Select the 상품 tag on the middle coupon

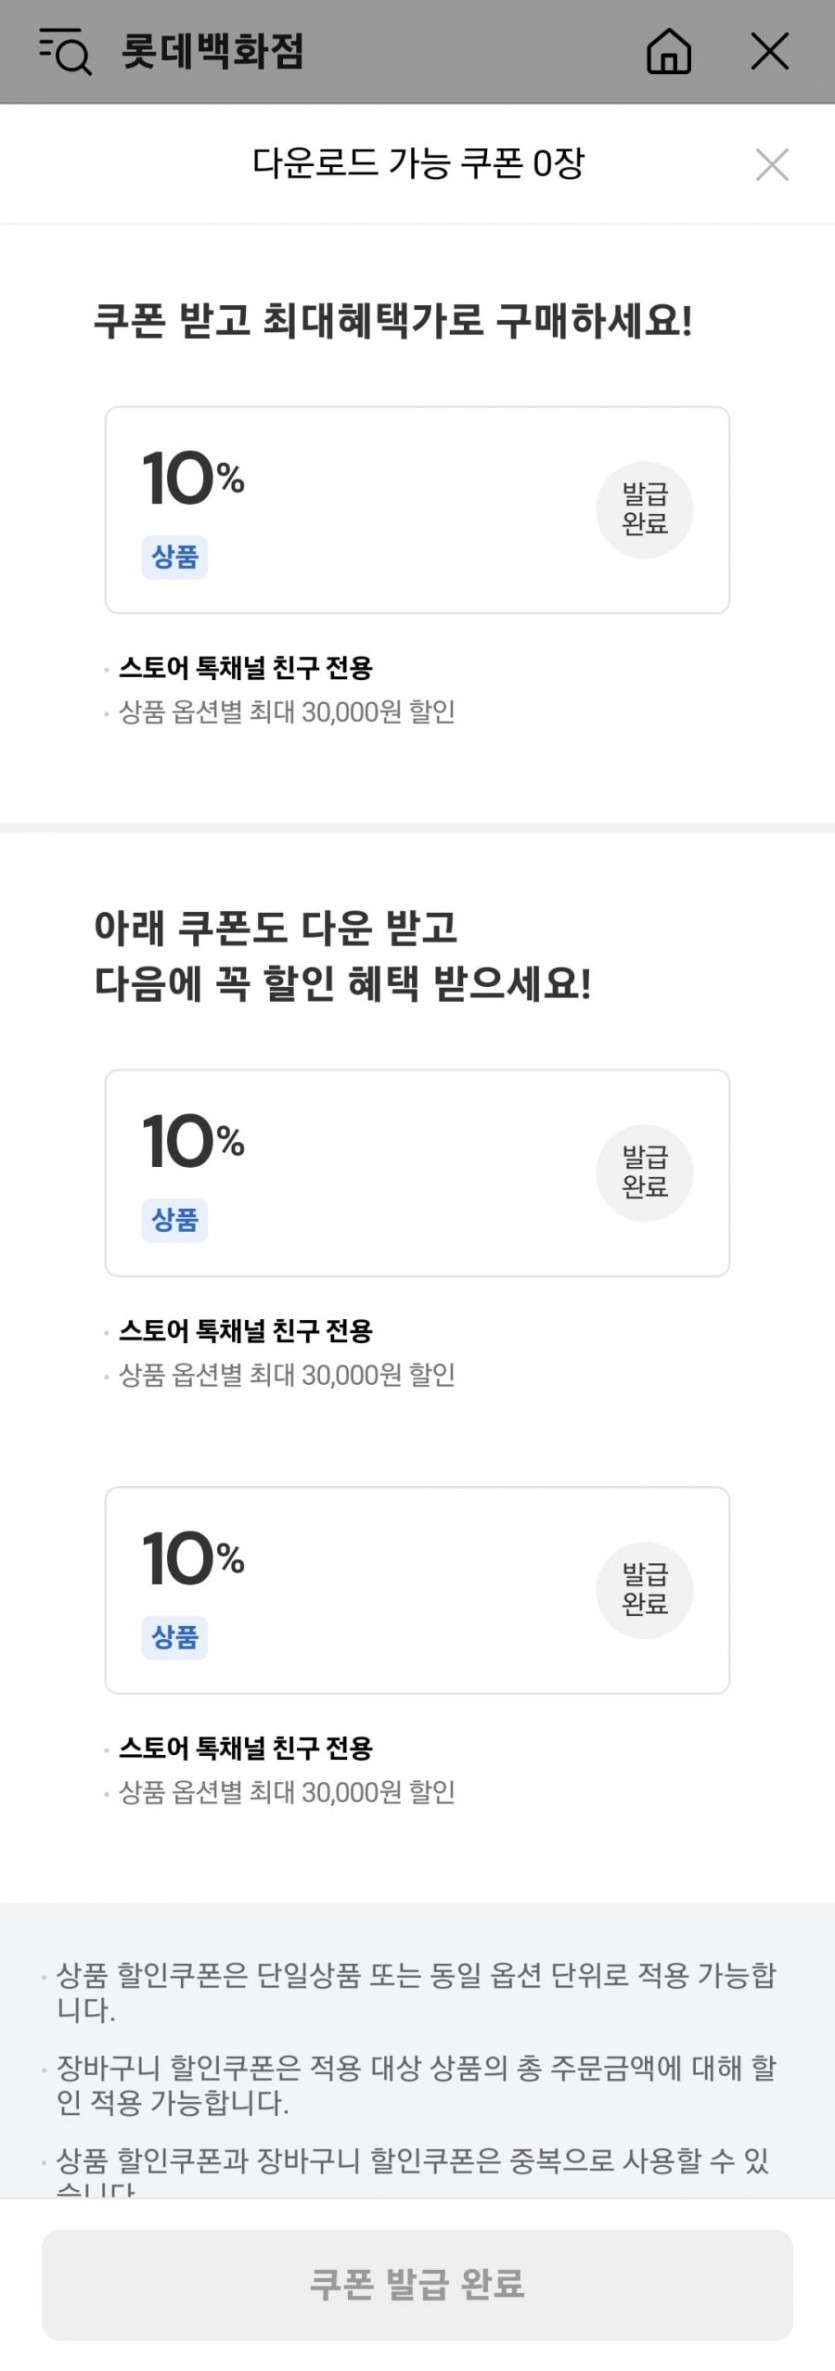(x=175, y=1219)
